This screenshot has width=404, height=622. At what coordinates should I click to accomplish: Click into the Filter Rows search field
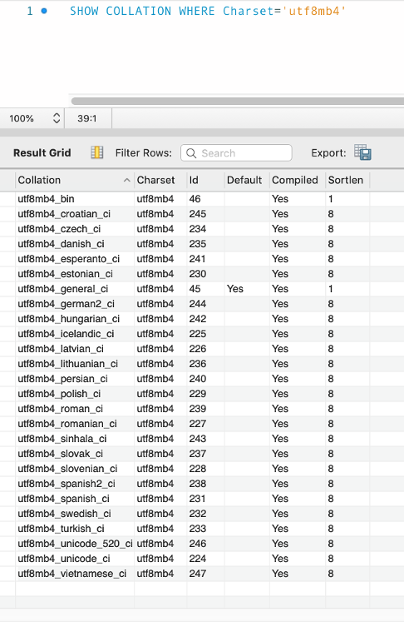(236, 153)
